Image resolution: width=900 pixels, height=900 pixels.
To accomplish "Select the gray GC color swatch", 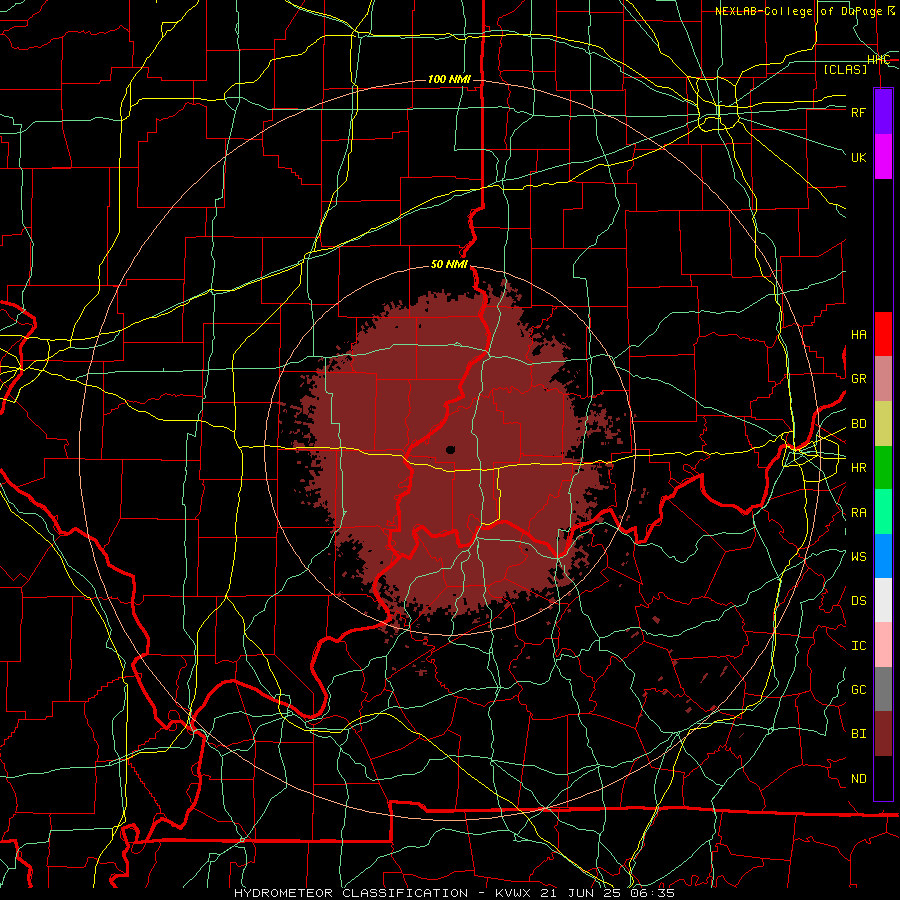I will coord(883,689).
